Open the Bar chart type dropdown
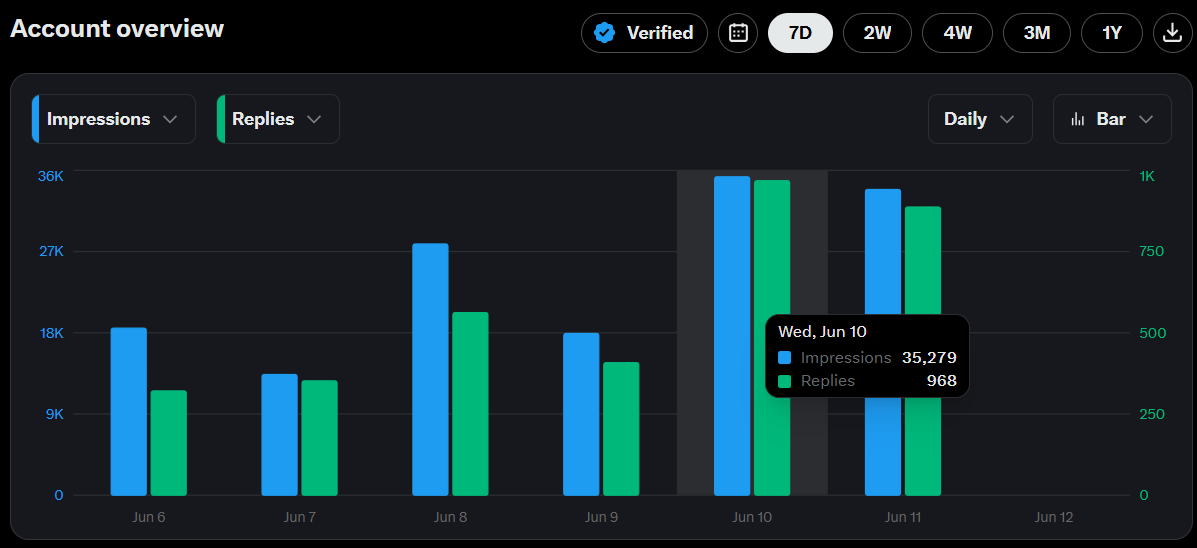This screenshot has width=1197, height=548. pos(1112,119)
